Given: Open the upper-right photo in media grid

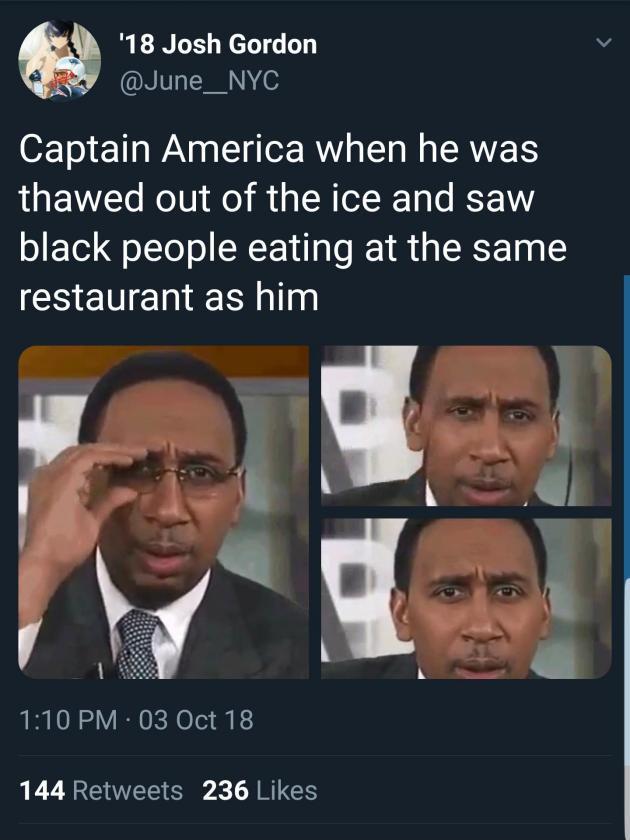Looking at the screenshot, I should (x=466, y=426).
